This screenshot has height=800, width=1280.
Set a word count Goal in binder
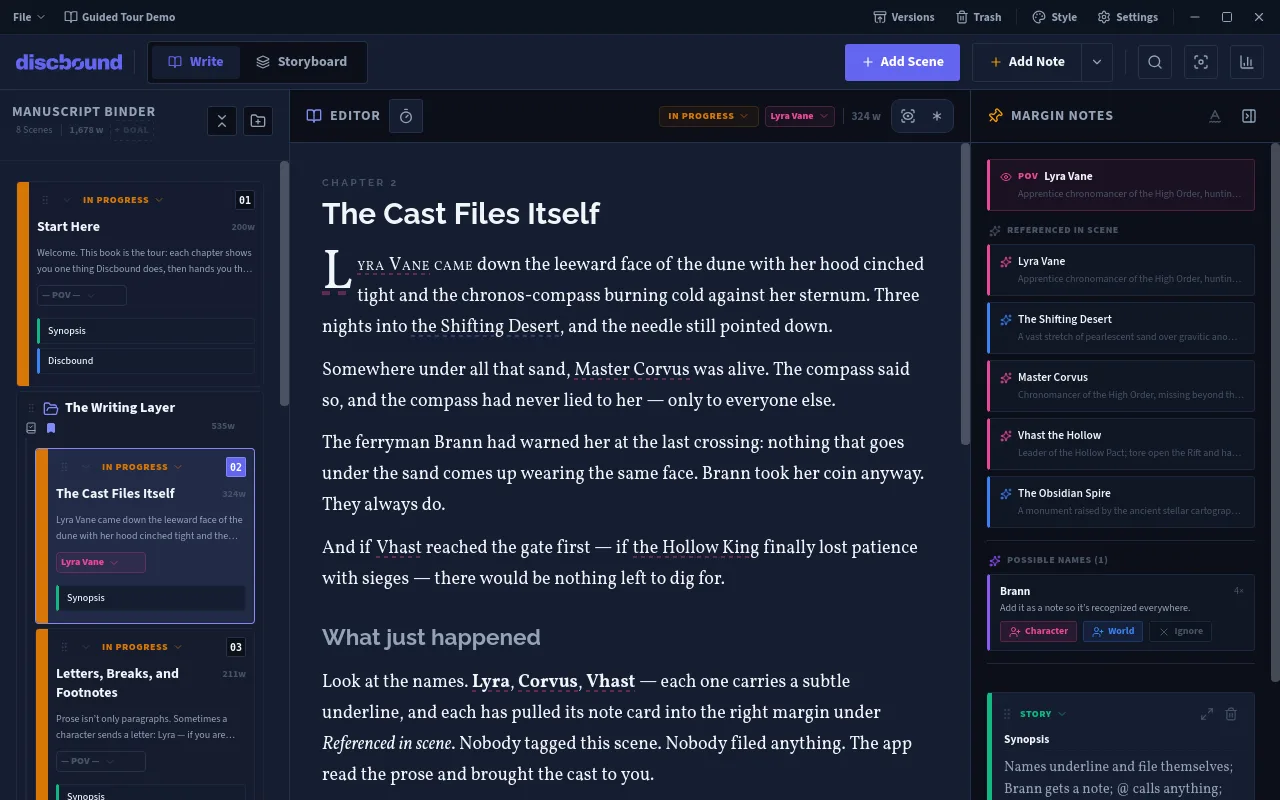[x=131, y=130]
